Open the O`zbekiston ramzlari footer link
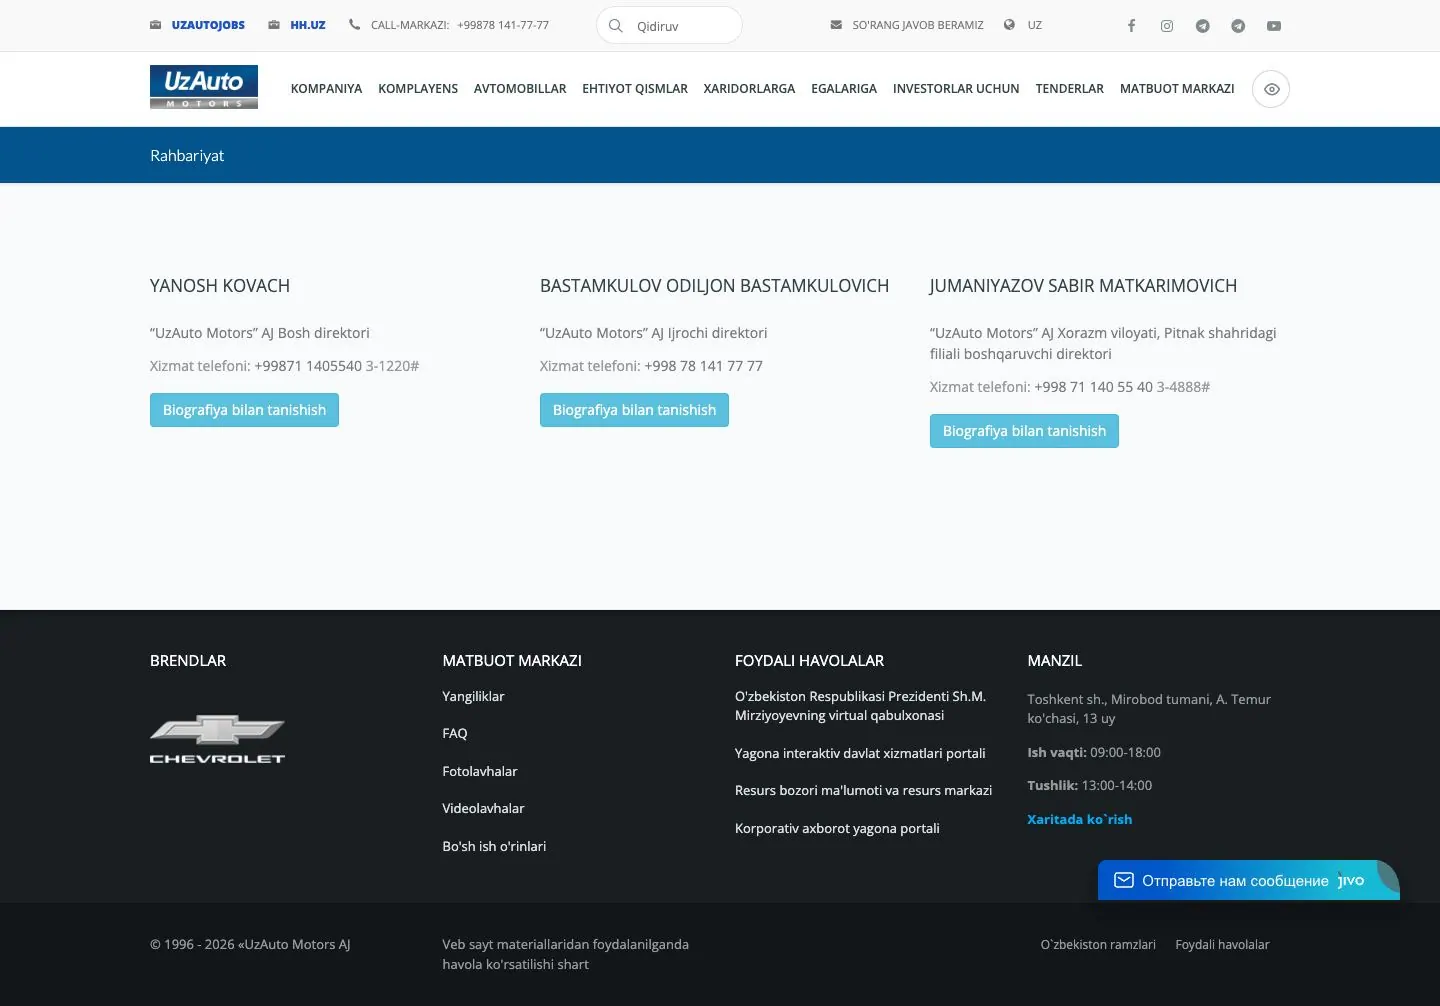Viewport: 1440px width, 1006px height. pyautogui.click(x=1098, y=944)
